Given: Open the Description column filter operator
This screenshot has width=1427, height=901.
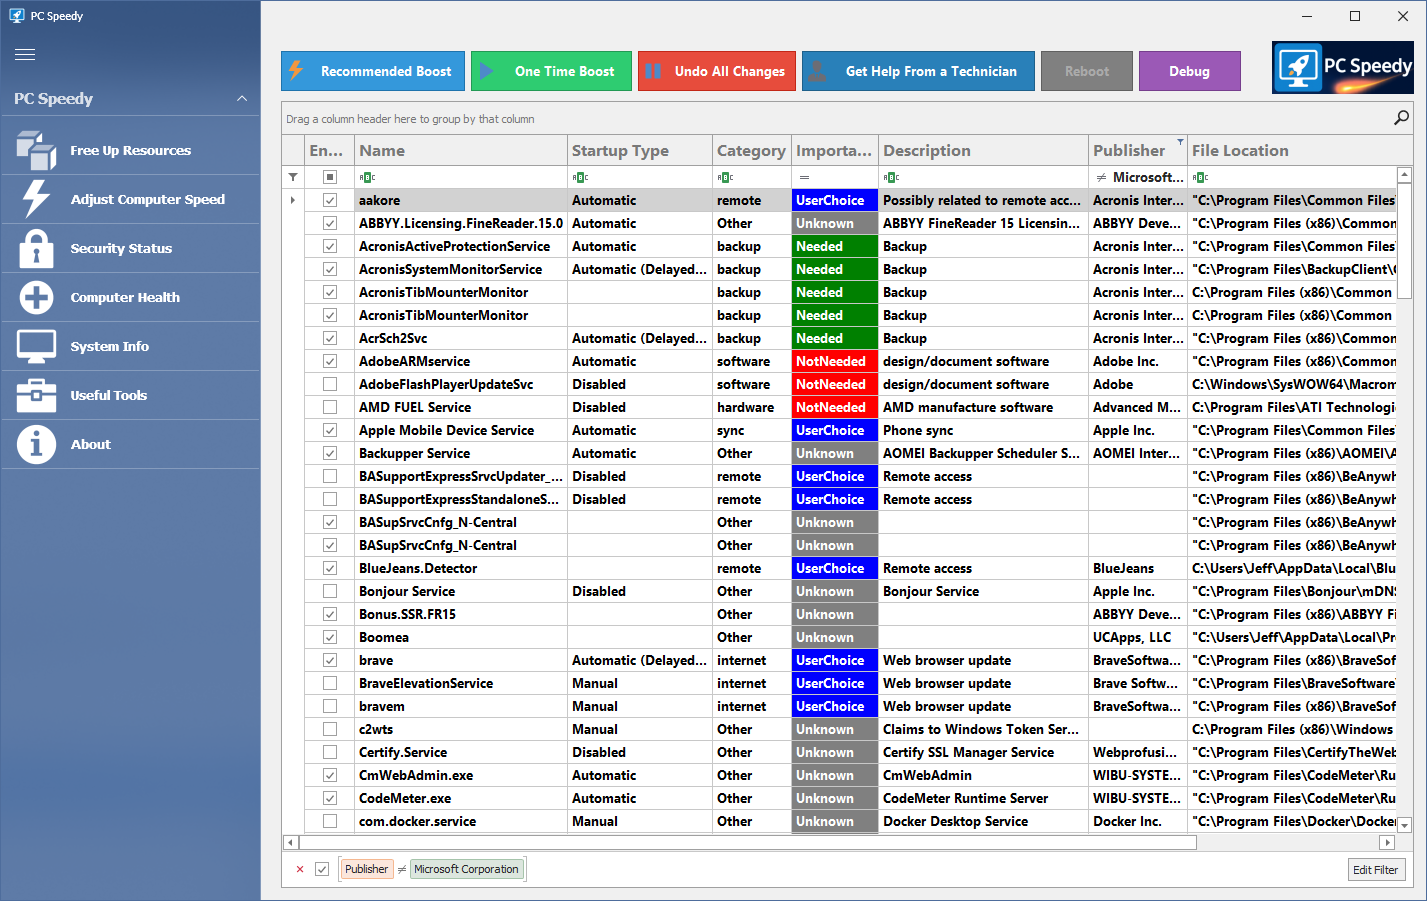Looking at the screenshot, I should 891,177.
